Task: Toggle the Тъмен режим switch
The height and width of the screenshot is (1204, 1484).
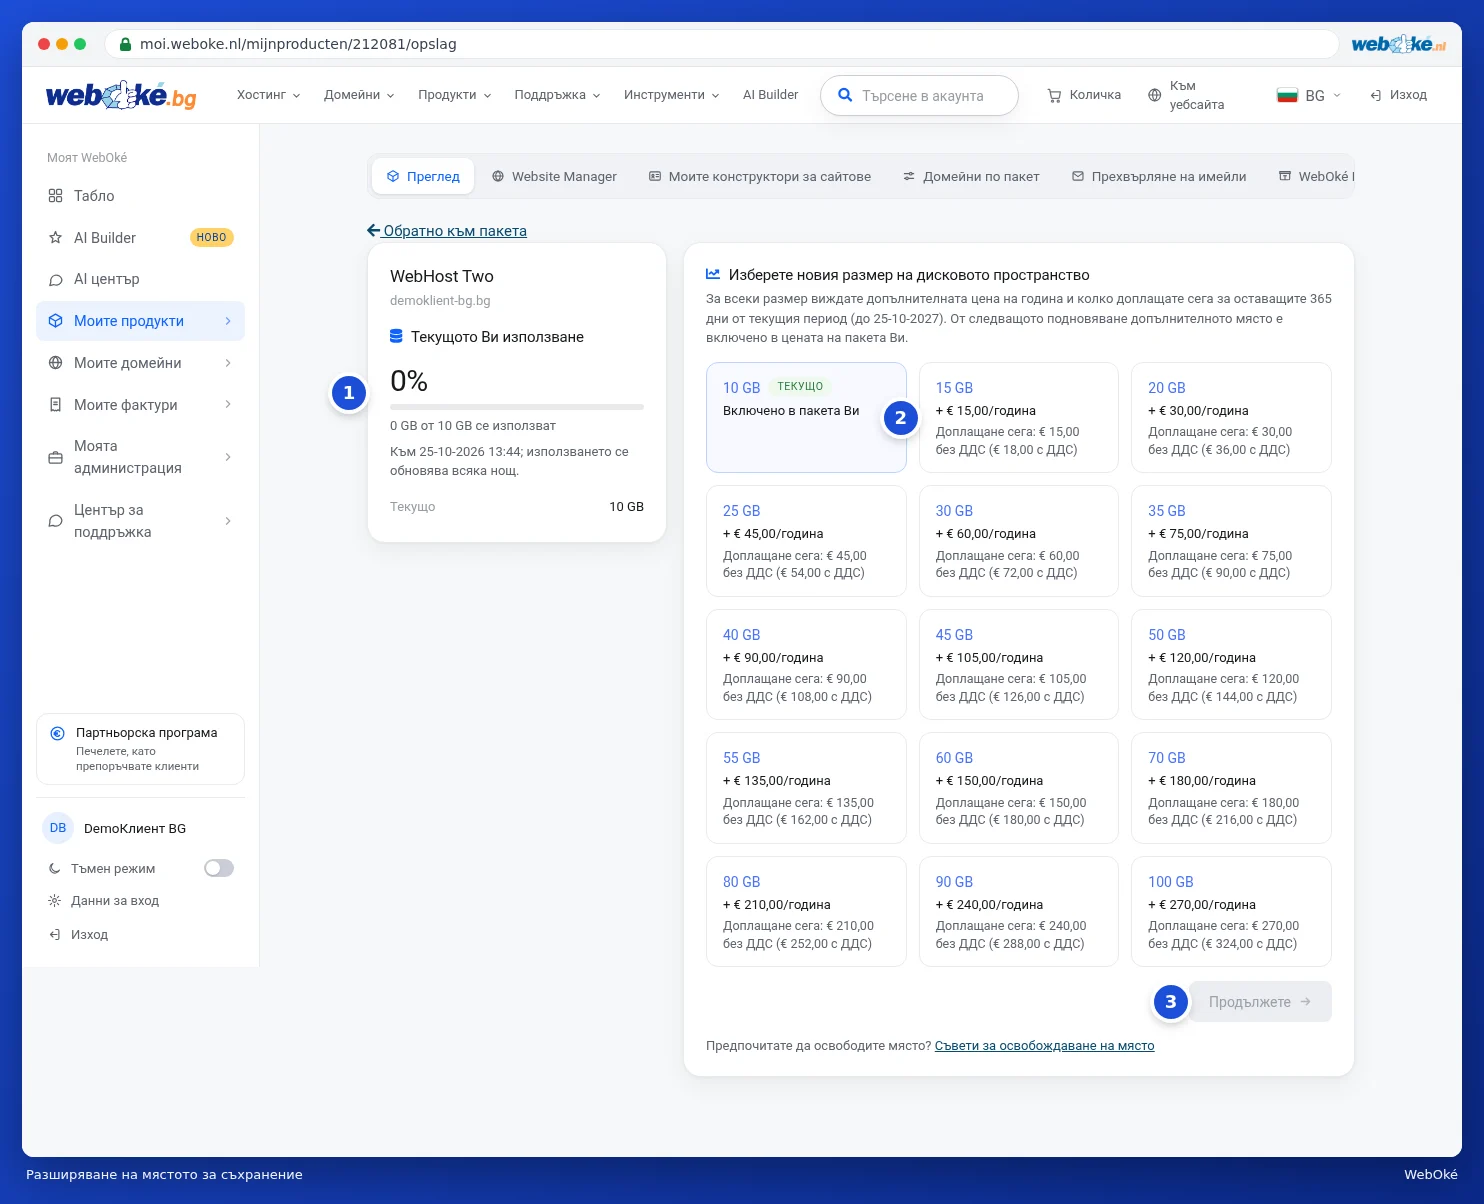Action: [219, 868]
